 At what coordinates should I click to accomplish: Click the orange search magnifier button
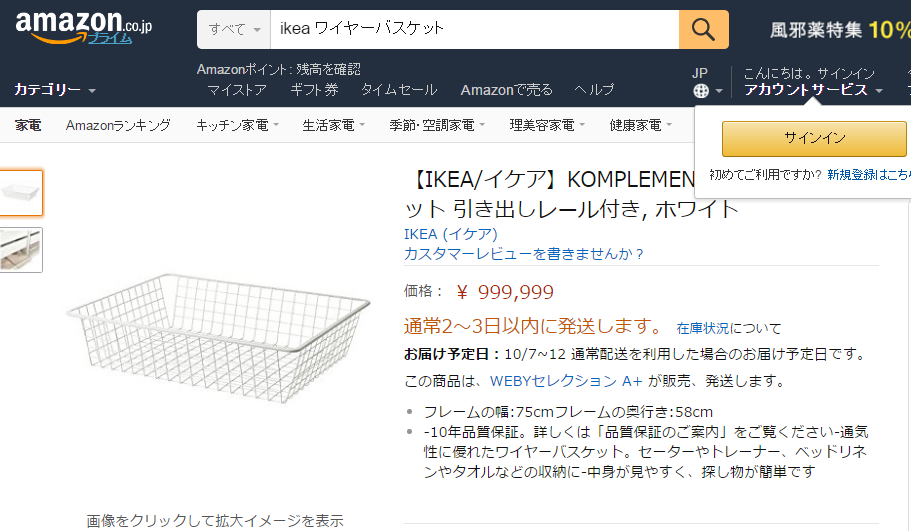703,29
